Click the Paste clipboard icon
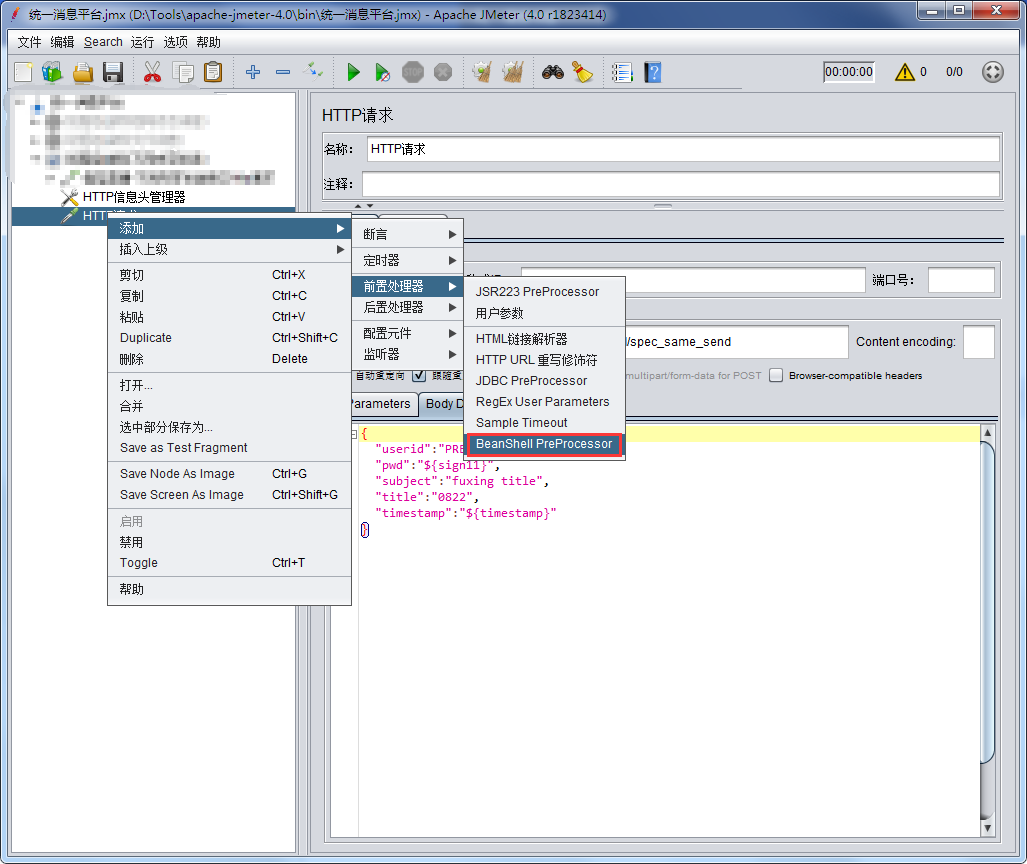Screen dimensions: 1027x864 click(213, 72)
